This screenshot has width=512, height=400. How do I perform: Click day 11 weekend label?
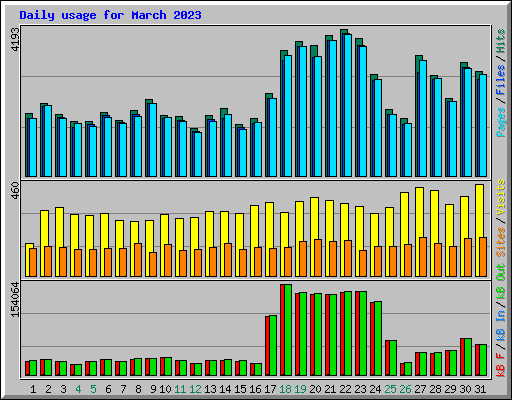click(180, 389)
